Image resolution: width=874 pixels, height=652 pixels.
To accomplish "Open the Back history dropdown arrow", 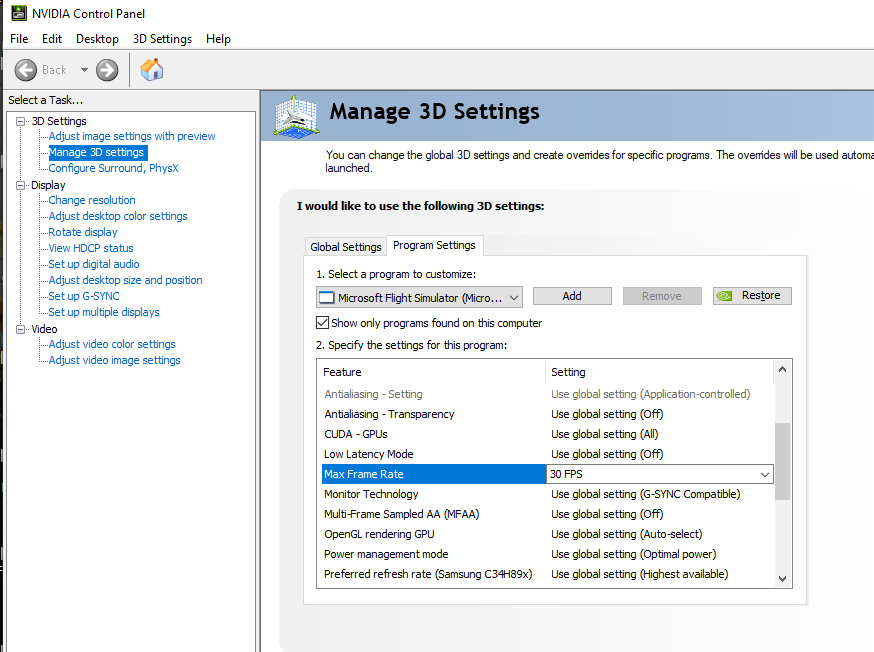I will pos(84,70).
